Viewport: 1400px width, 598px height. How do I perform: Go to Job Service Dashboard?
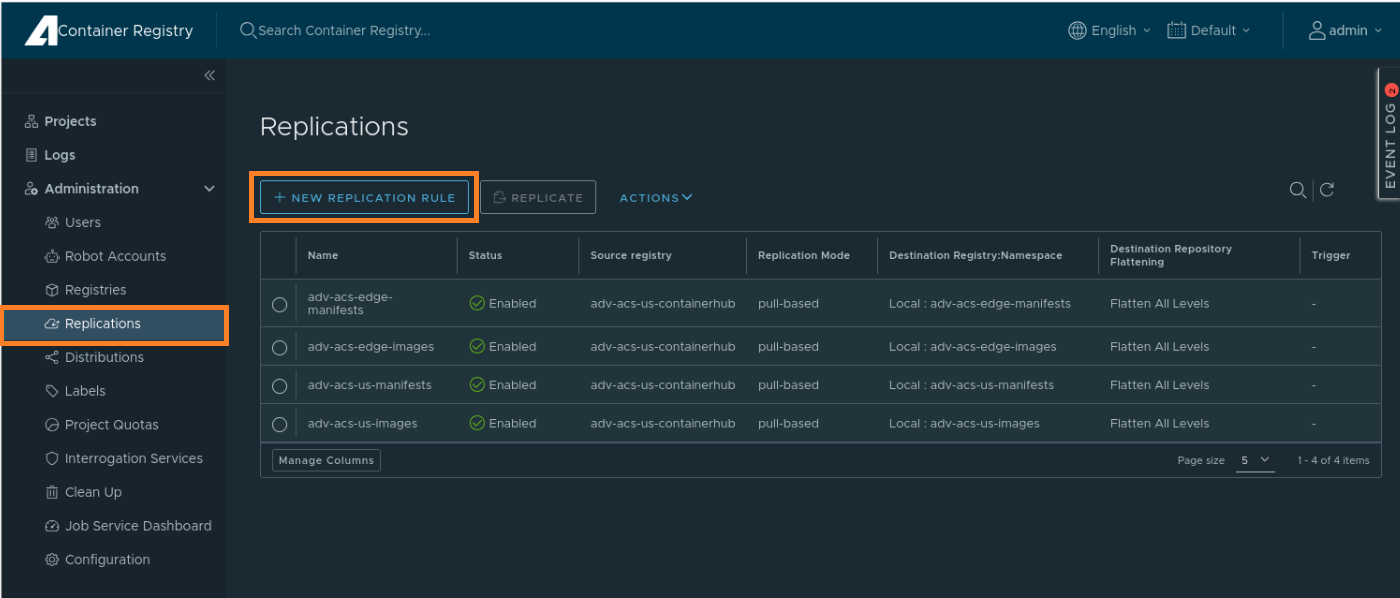pos(138,526)
